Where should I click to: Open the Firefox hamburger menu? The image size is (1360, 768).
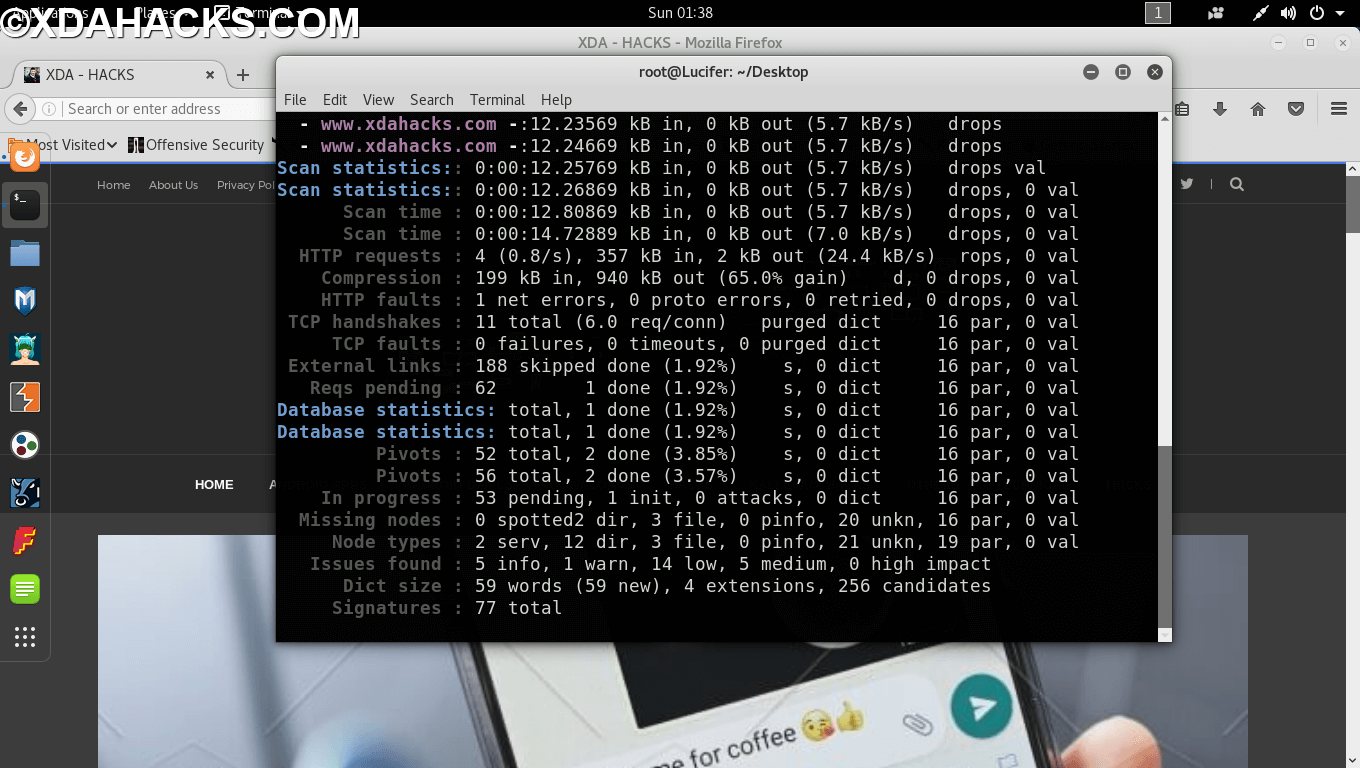(1338, 108)
